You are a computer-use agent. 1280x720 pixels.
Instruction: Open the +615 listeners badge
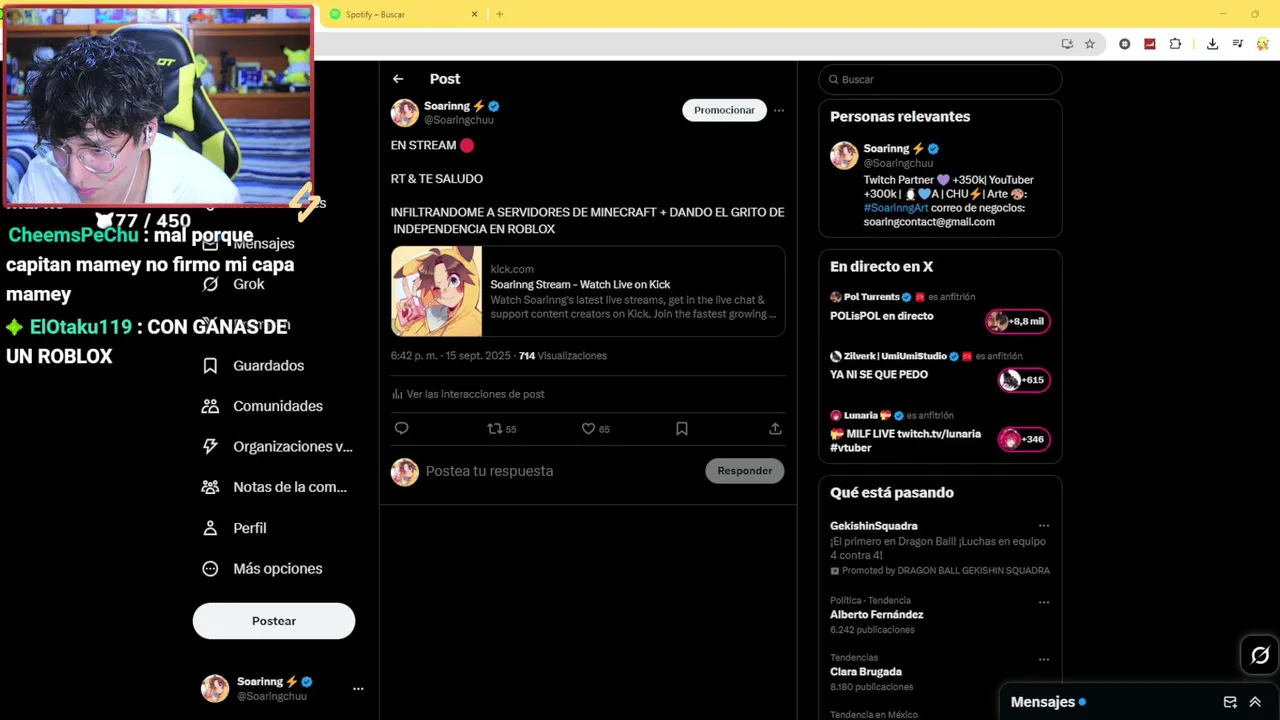(1024, 380)
